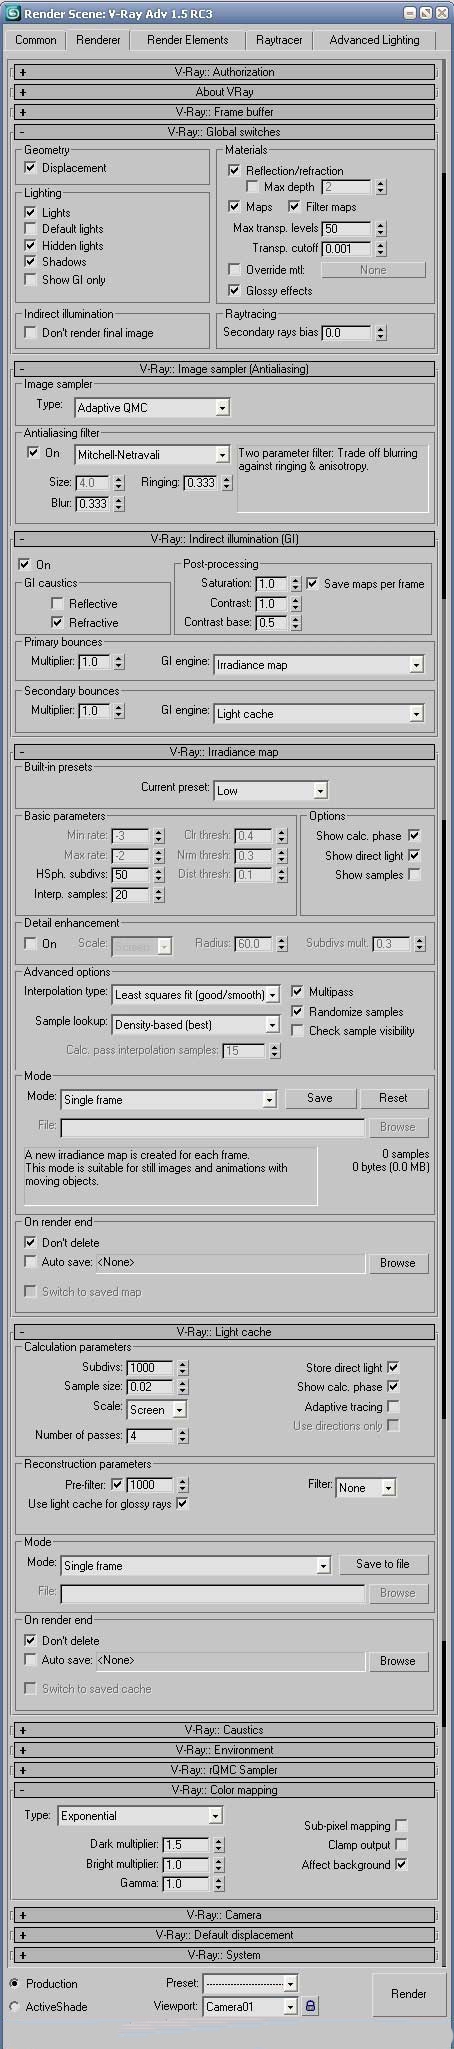The width and height of the screenshot is (454, 2049).
Task: Open the light cache Scale dropdown
Action: click(x=157, y=1410)
